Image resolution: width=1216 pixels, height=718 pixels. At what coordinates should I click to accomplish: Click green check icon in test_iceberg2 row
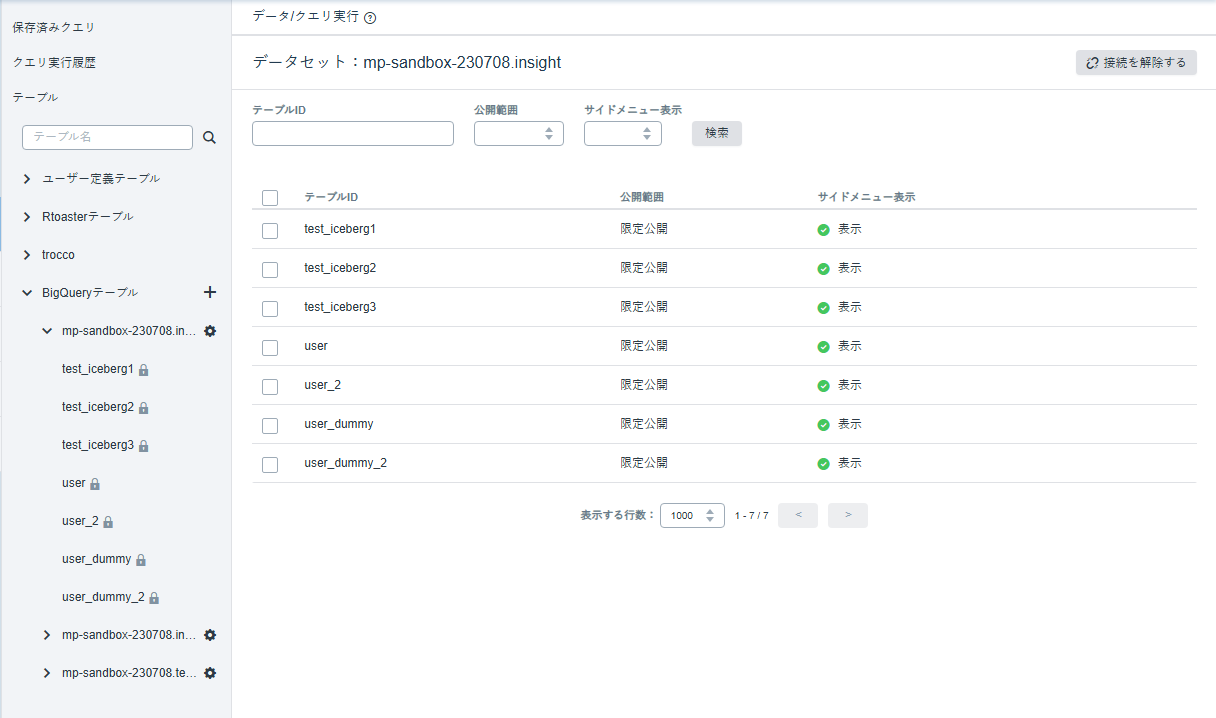824,269
